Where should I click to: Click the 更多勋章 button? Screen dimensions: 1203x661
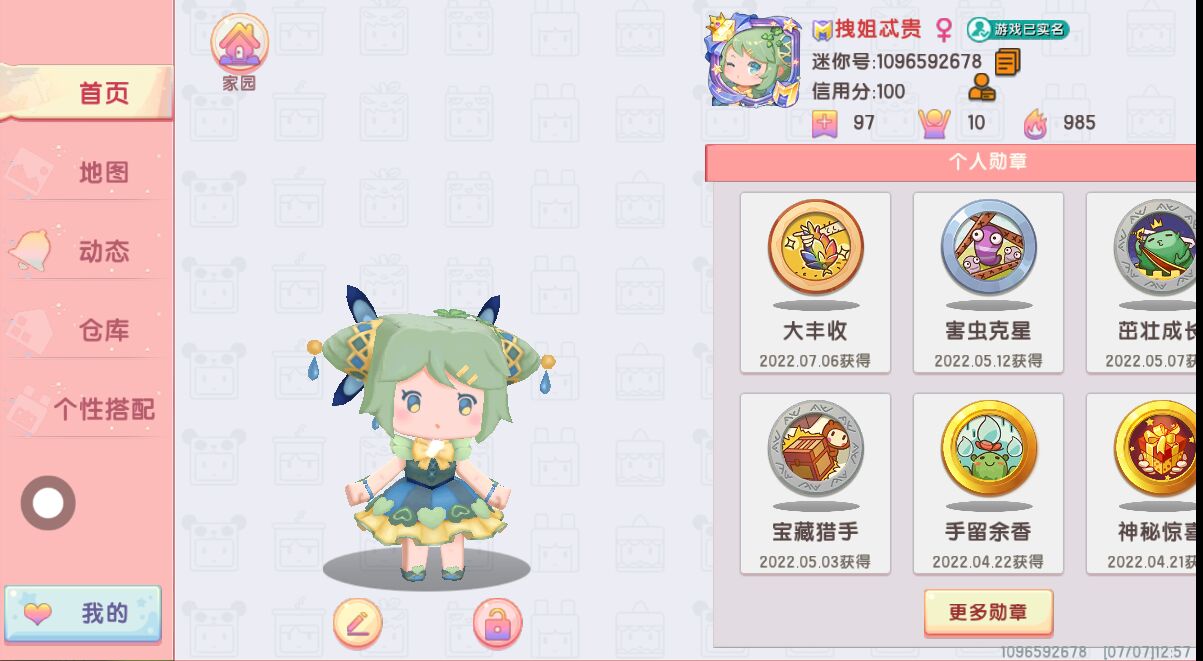tap(988, 612)
